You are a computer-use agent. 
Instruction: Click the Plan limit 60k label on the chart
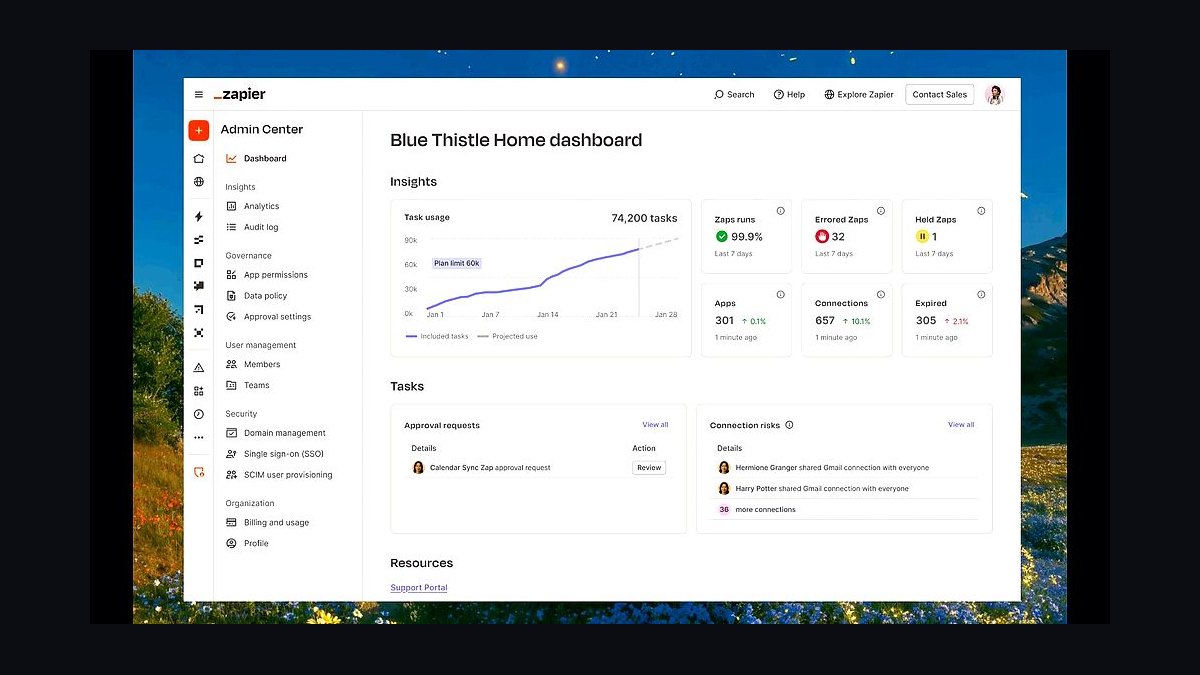click(457, 263)
